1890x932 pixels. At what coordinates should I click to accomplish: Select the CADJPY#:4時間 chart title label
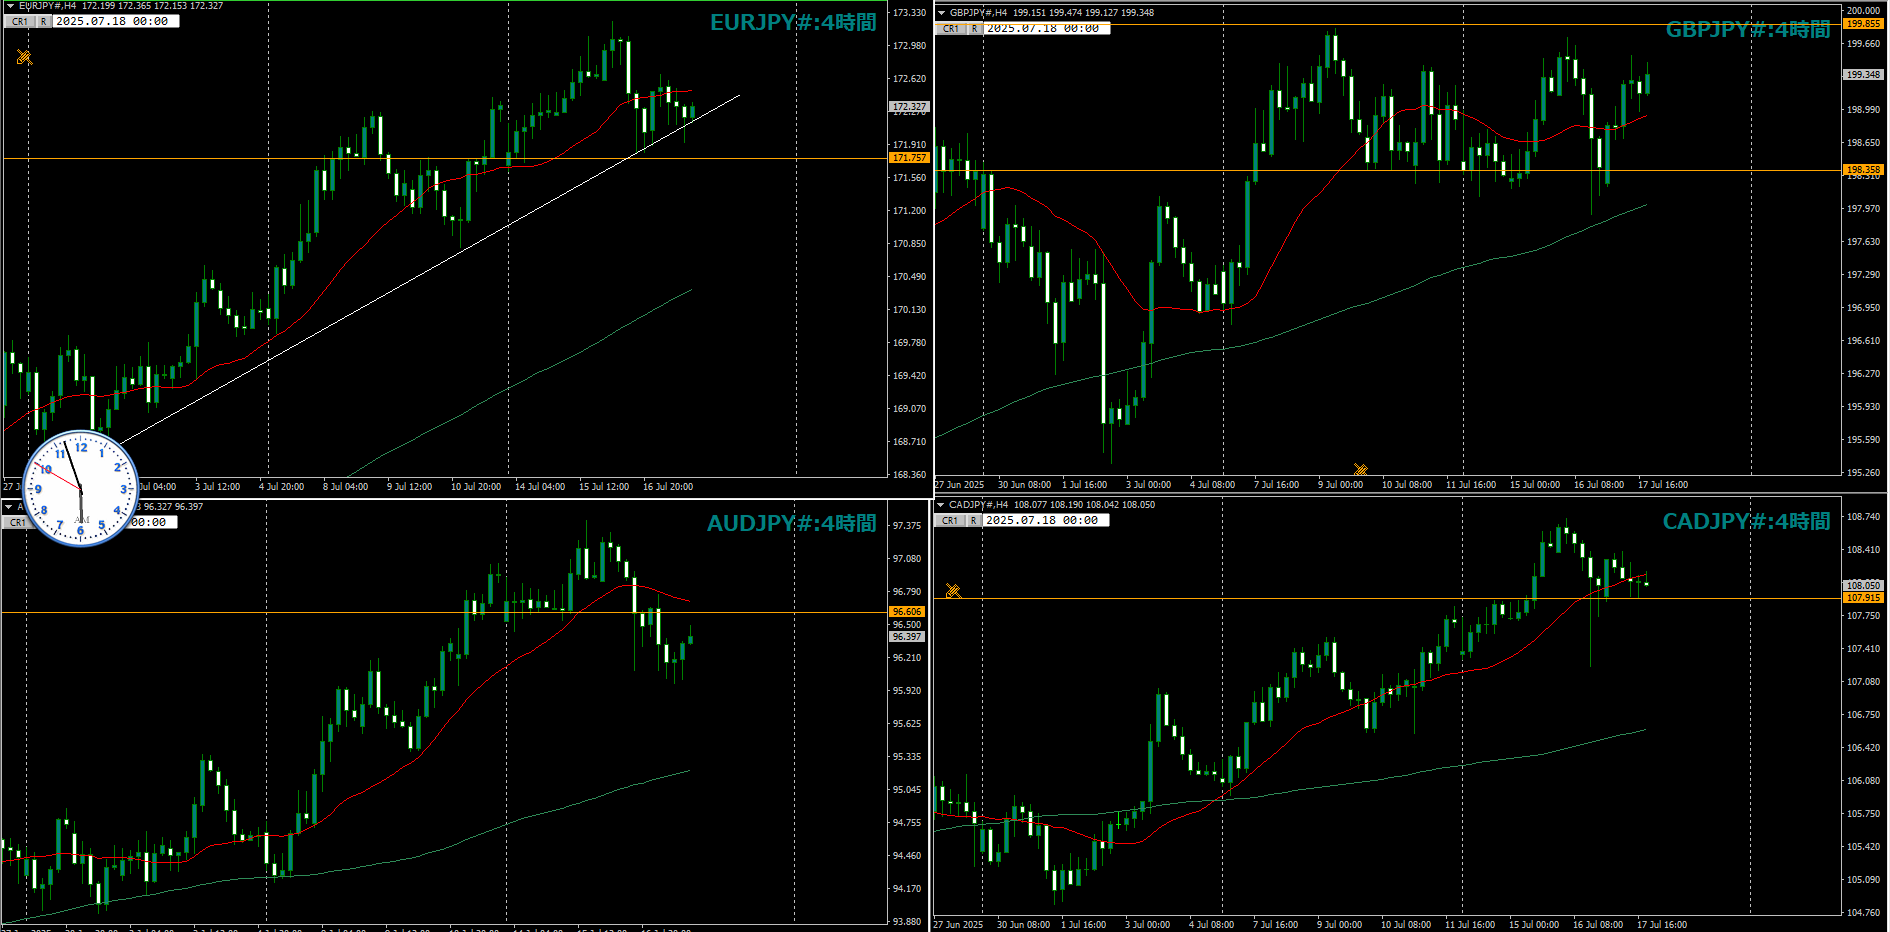1746,521
